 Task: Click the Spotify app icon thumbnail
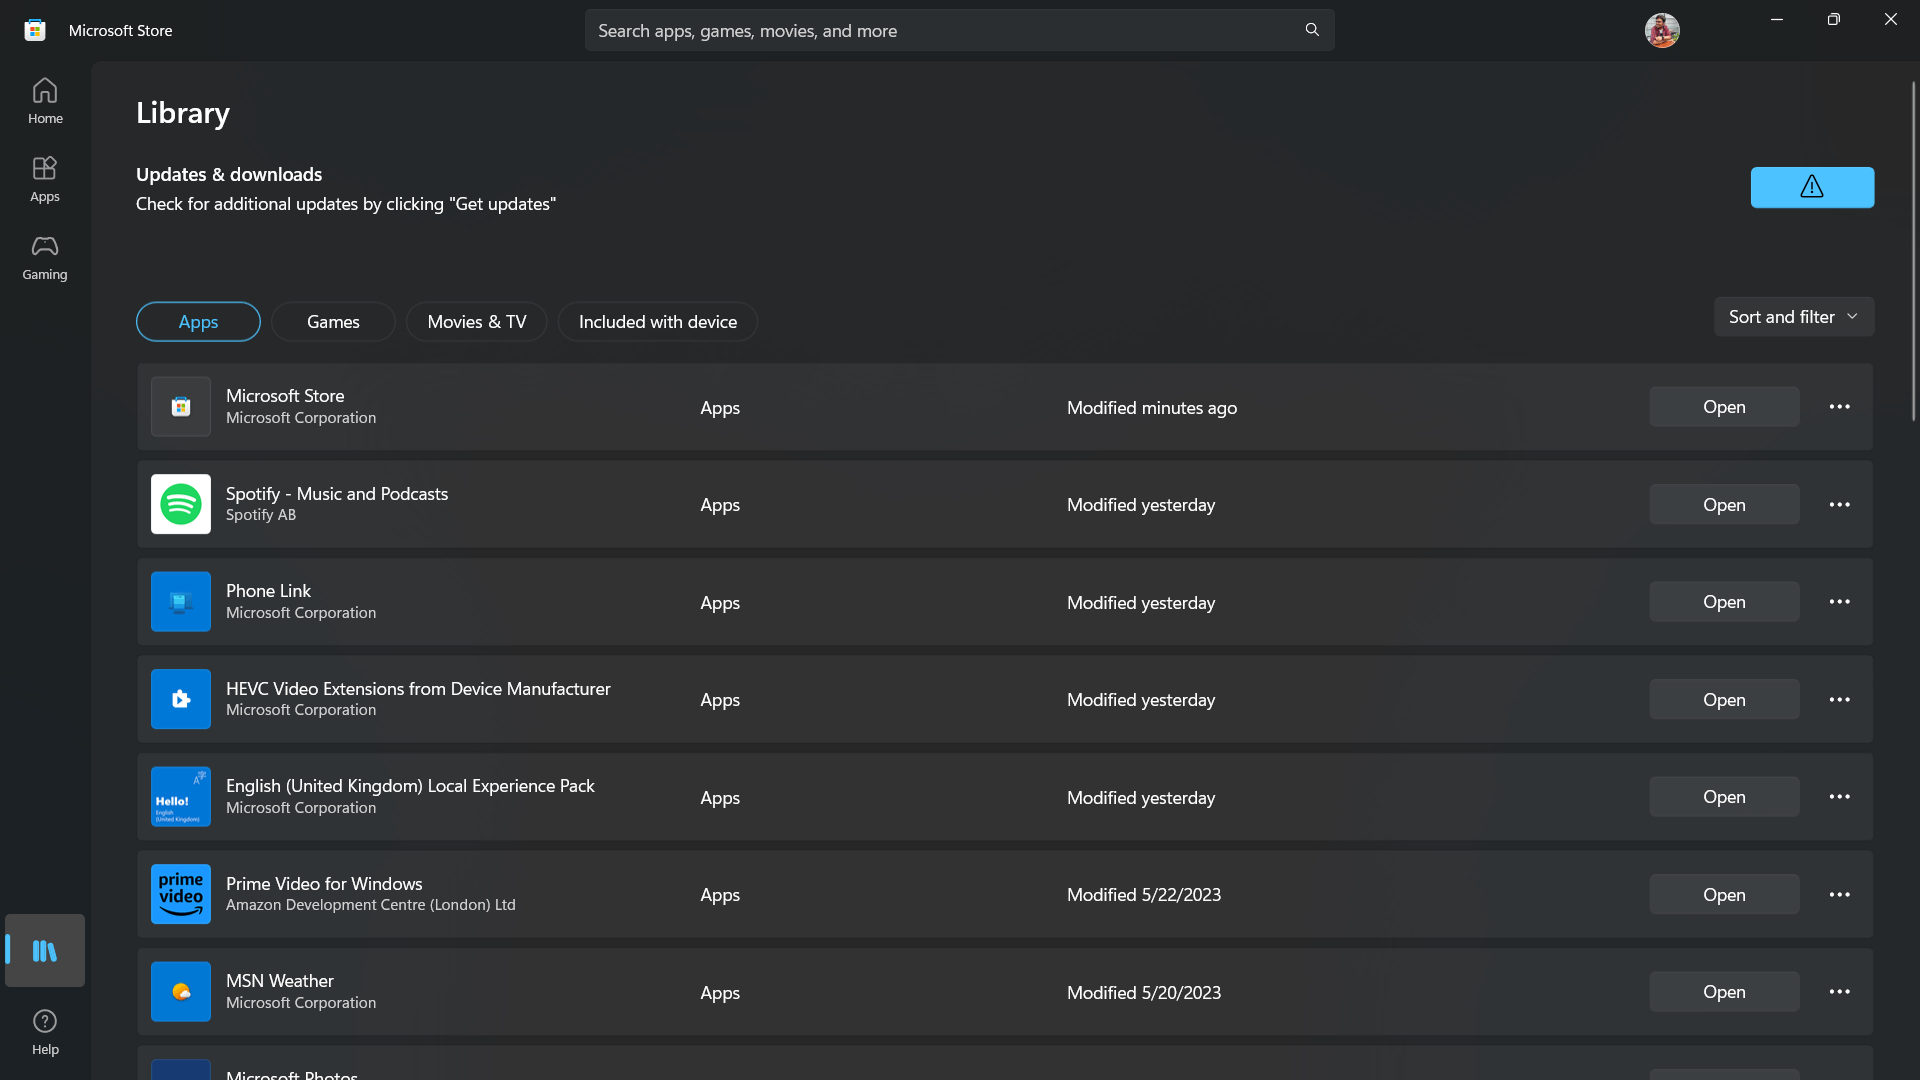point(181,504)
